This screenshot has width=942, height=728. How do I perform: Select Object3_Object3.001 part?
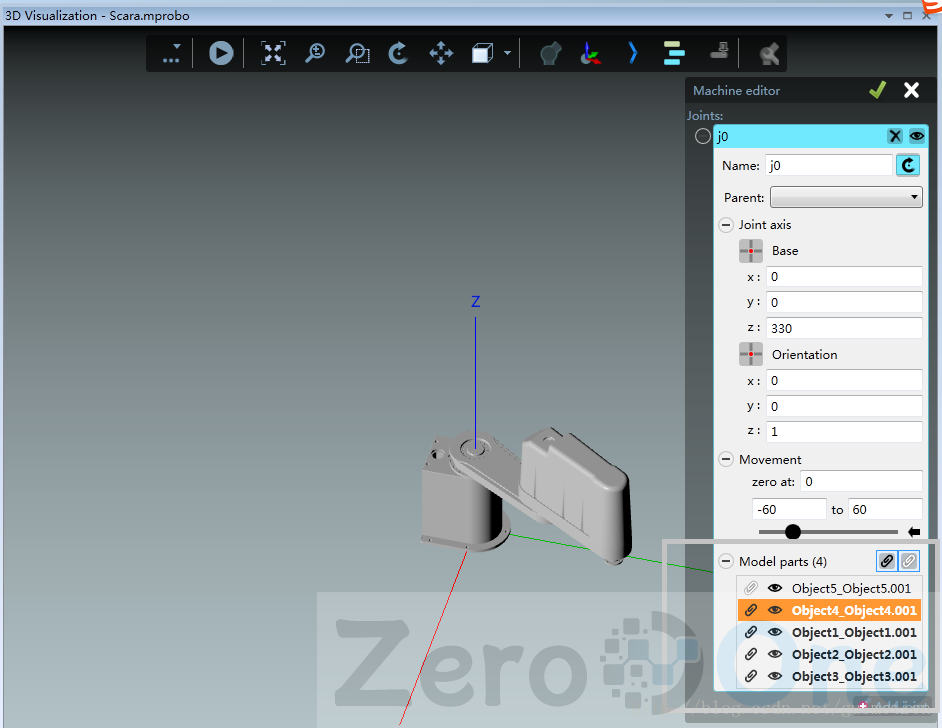pos(854,676)
